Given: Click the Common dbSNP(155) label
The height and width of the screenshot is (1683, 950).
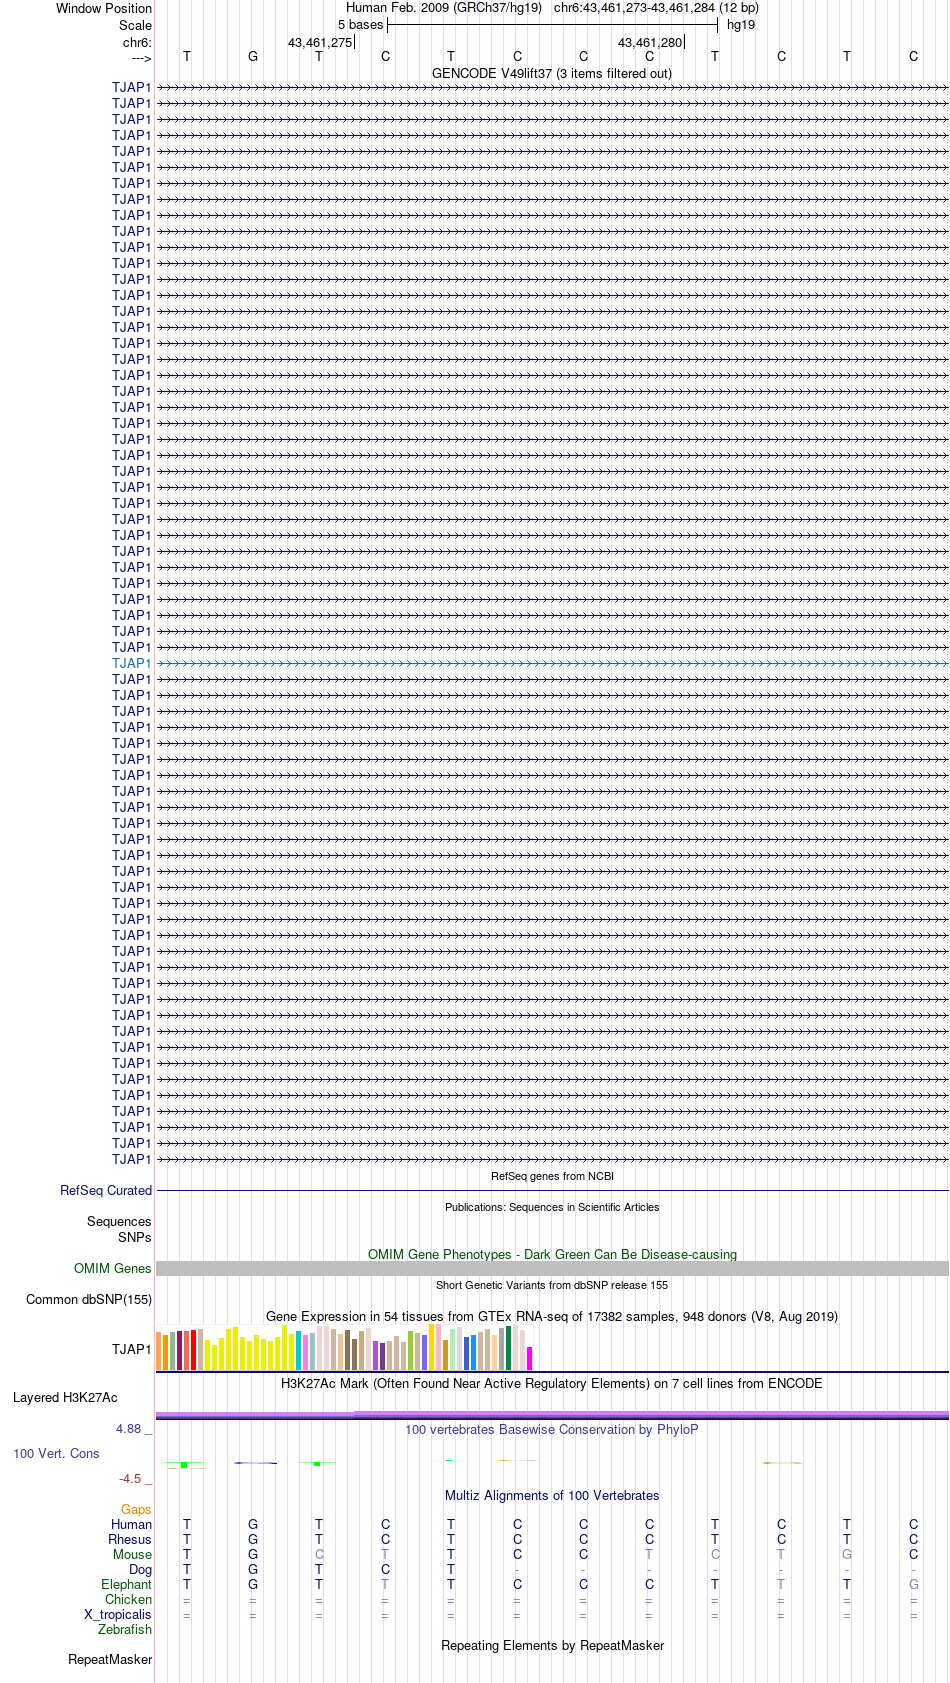Looking at the screenshot, I should pyautogui.click(x=89, y=1299).
